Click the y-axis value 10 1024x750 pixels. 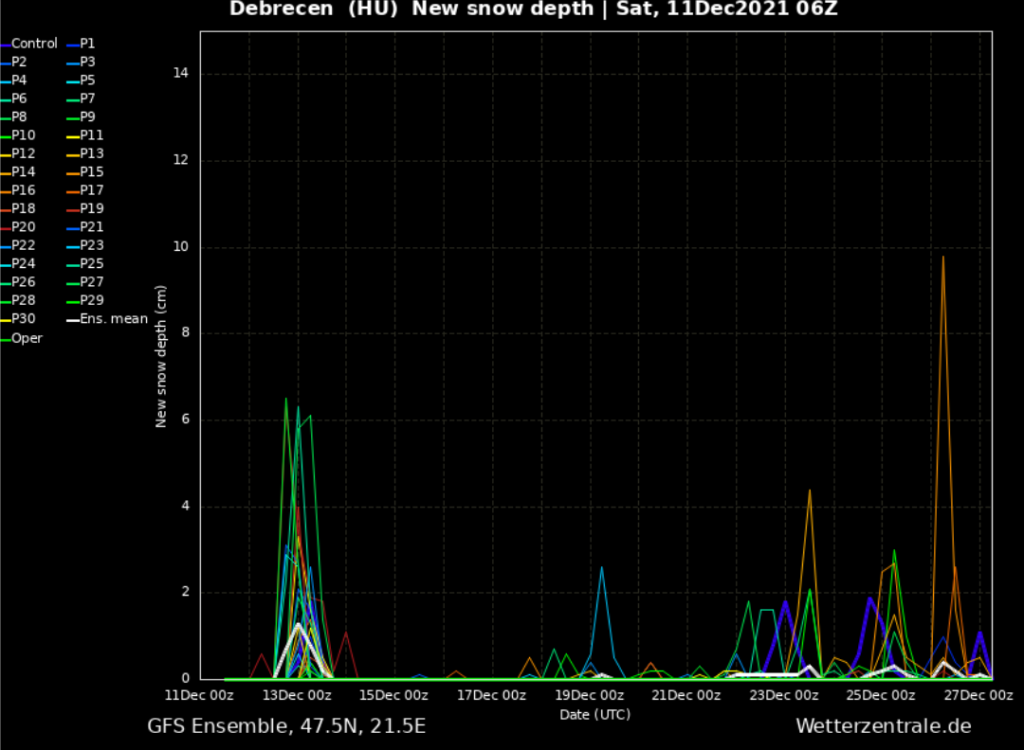[183, 247]
